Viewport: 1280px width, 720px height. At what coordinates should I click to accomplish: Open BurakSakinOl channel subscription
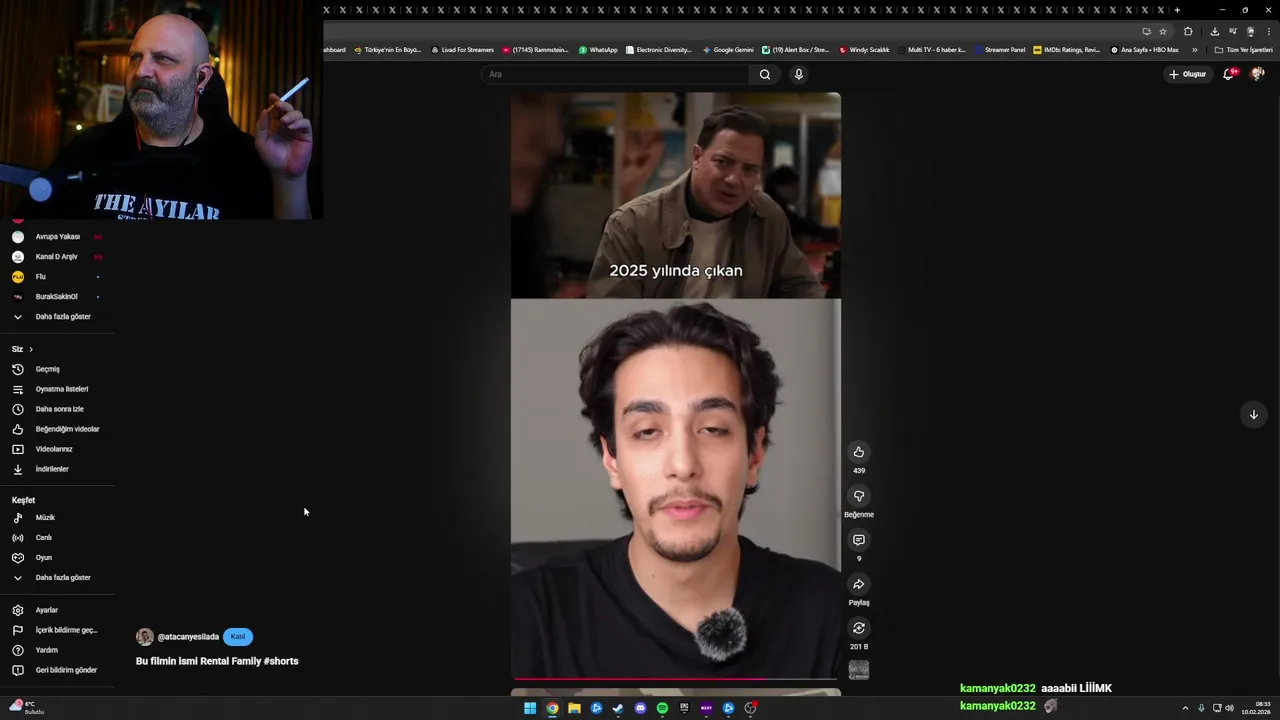(x=58, y=297)
